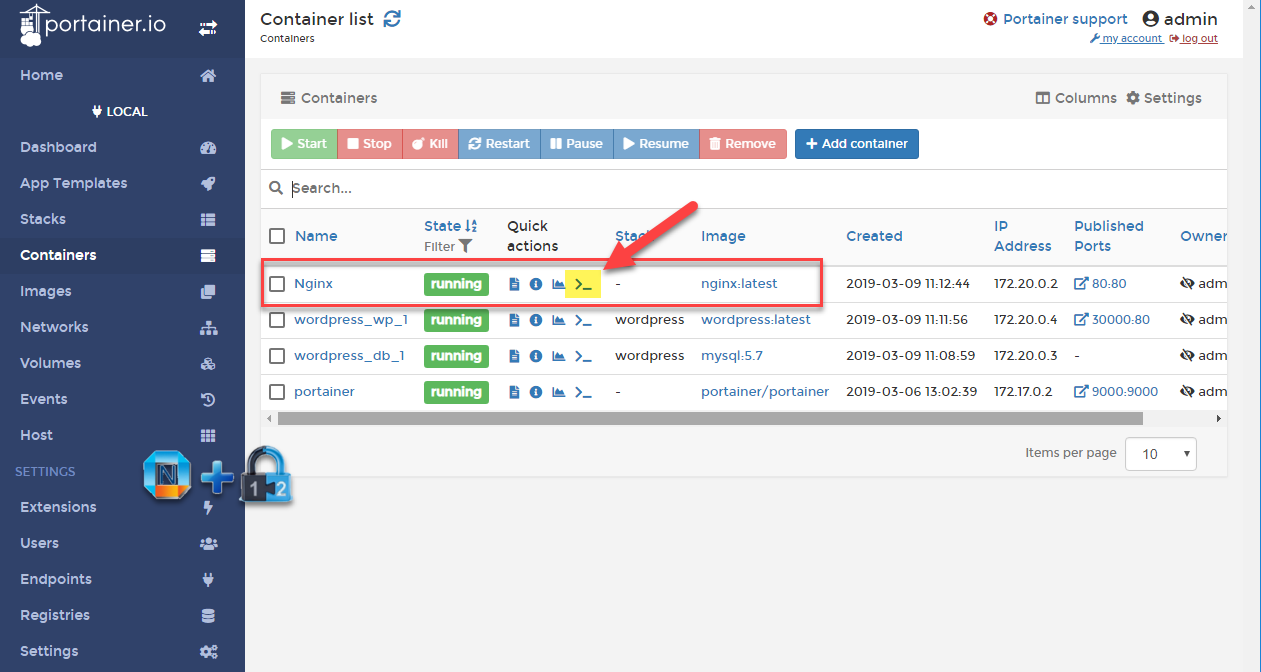Open console icon for wordpress_db_1 row
The width and height of the screenshot is (1261, 672).
(584, 356)
